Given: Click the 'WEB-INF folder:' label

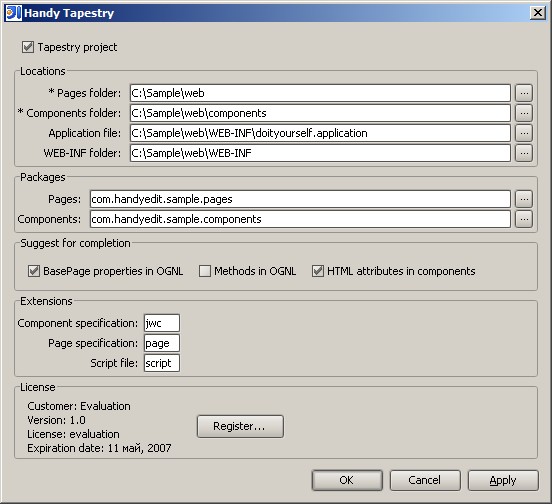Looking at the screenshot, I should click(82, 153).
